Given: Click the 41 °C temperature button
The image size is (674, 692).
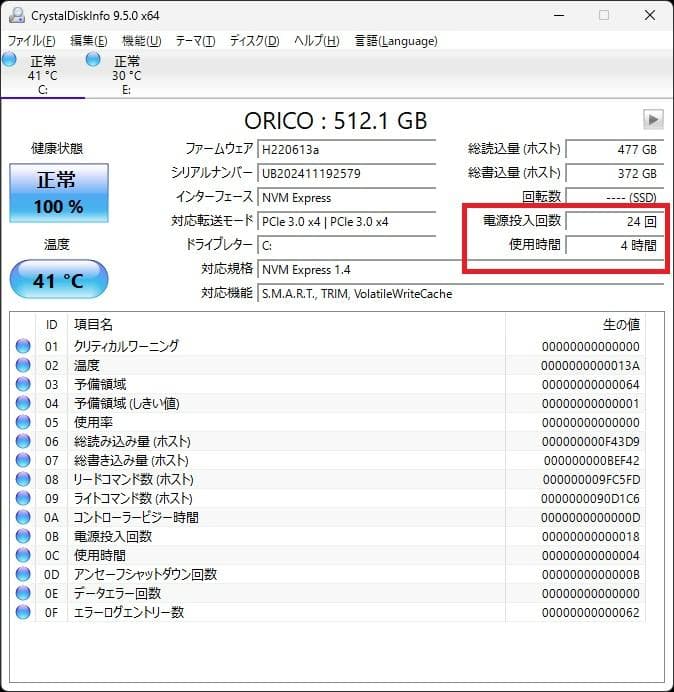Looking at the screenshot, I should [x=59, y=279].
